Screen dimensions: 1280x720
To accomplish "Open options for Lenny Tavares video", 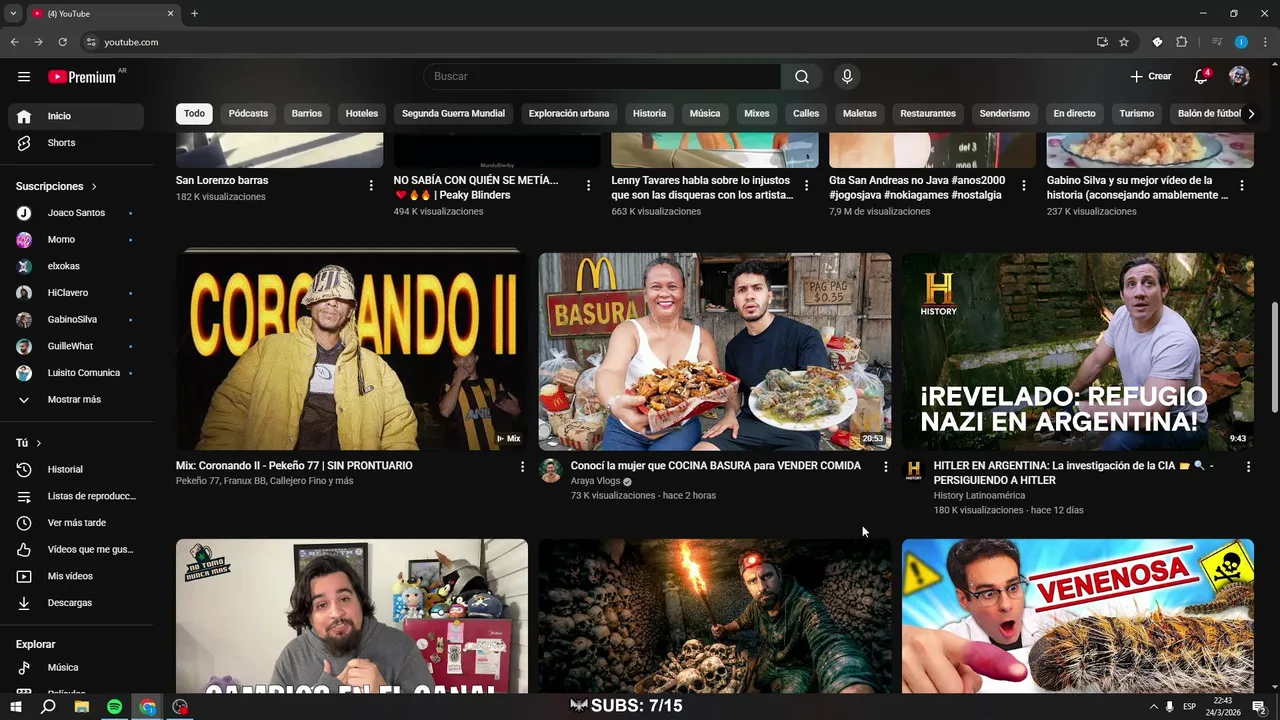I will [806, 185].
